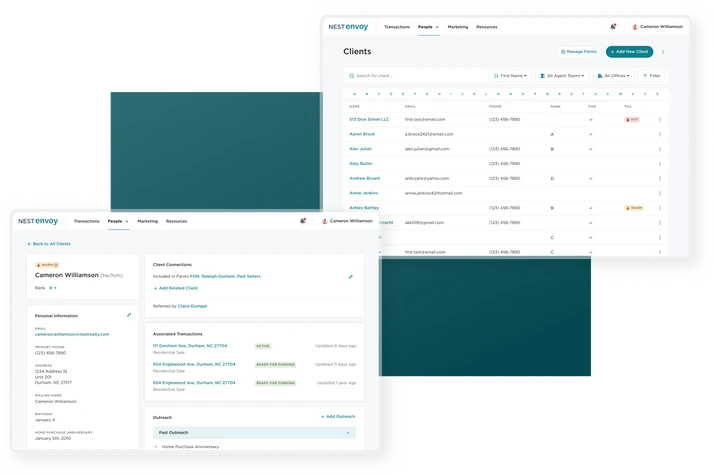Change Rank B dropdown on client profile
The height and width of the screenshot is (475, 714).
(x=53, y=288)
